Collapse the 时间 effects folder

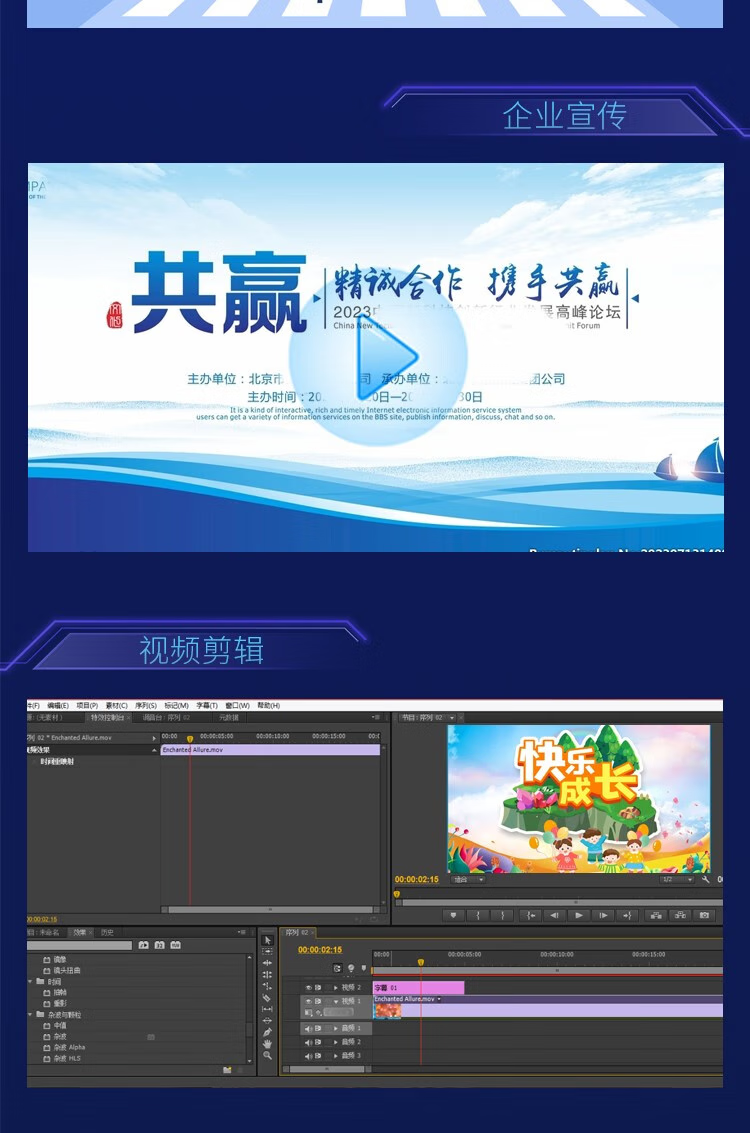pyautogui.click(x=30, y=981)
